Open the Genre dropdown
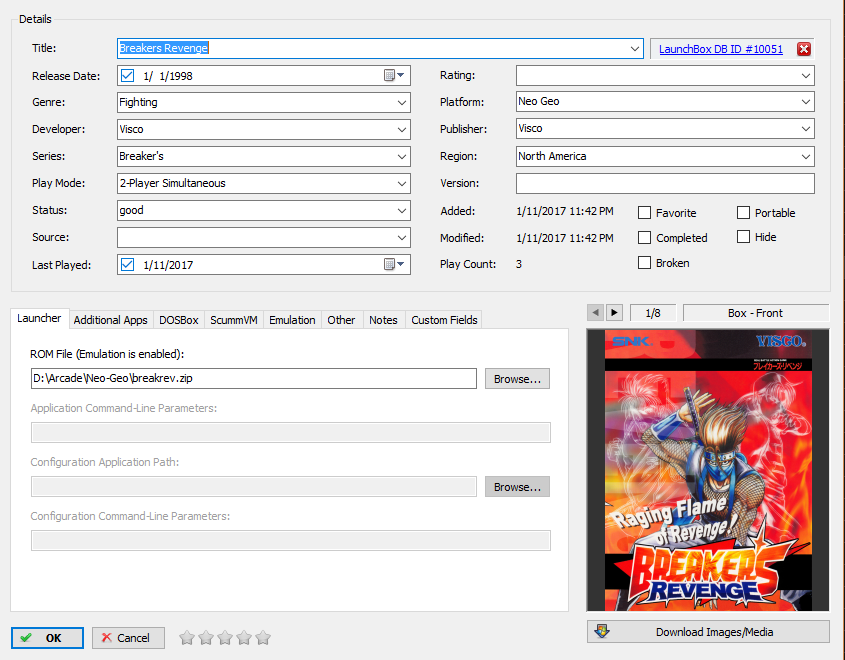Screen dimensions: 845x660 (401, 102)
